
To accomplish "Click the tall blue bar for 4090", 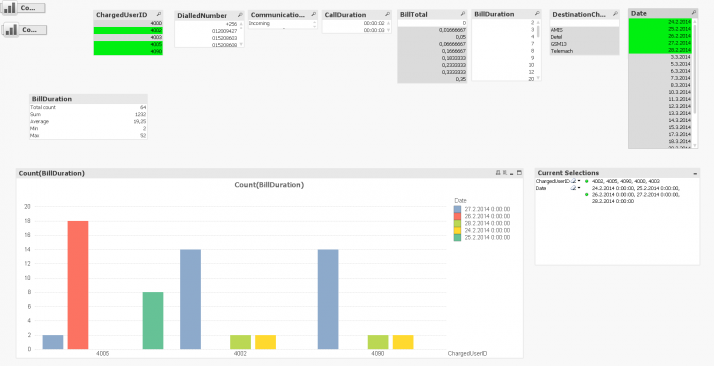I will coord(328,299).
